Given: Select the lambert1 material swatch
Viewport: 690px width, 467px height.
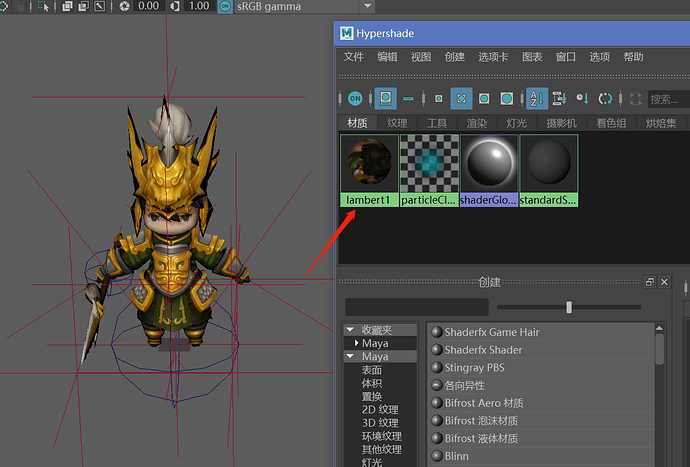Looking at the screenshot, I should (x=369, y=170).
